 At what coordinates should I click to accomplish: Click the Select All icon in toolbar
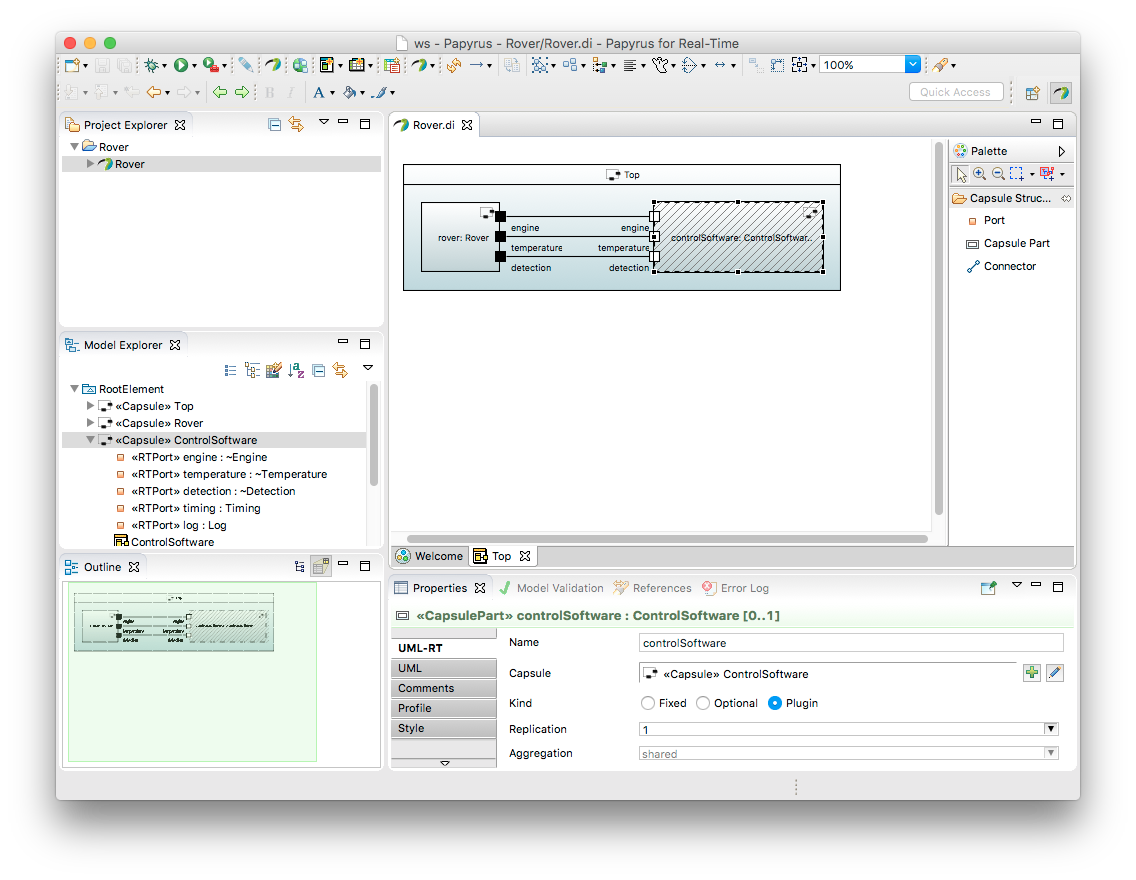click(540, 65)
